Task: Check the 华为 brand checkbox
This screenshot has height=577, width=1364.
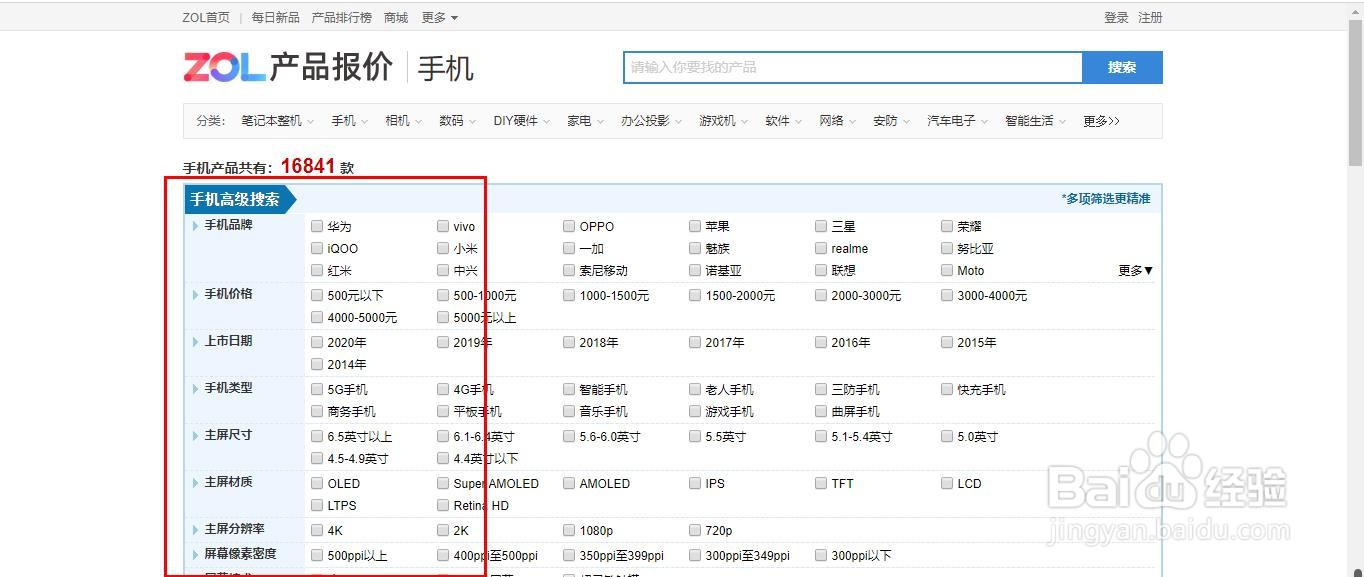Action: [x=316, y=226]
